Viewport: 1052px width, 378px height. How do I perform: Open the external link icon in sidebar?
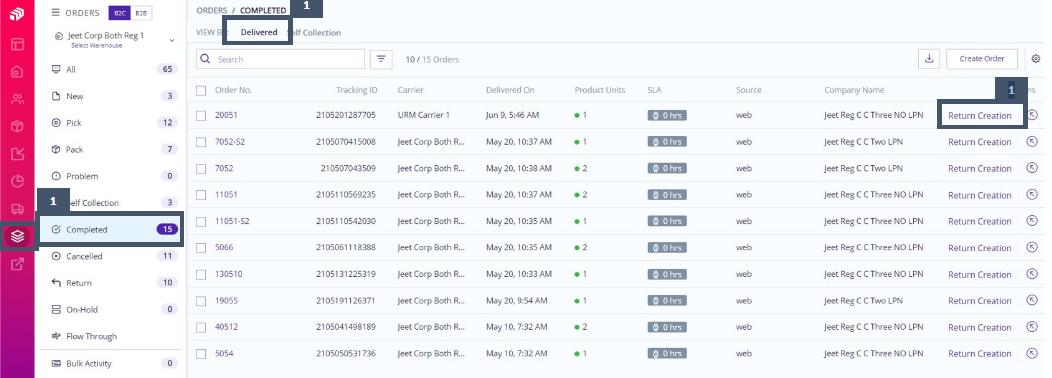tap(17, 264)
